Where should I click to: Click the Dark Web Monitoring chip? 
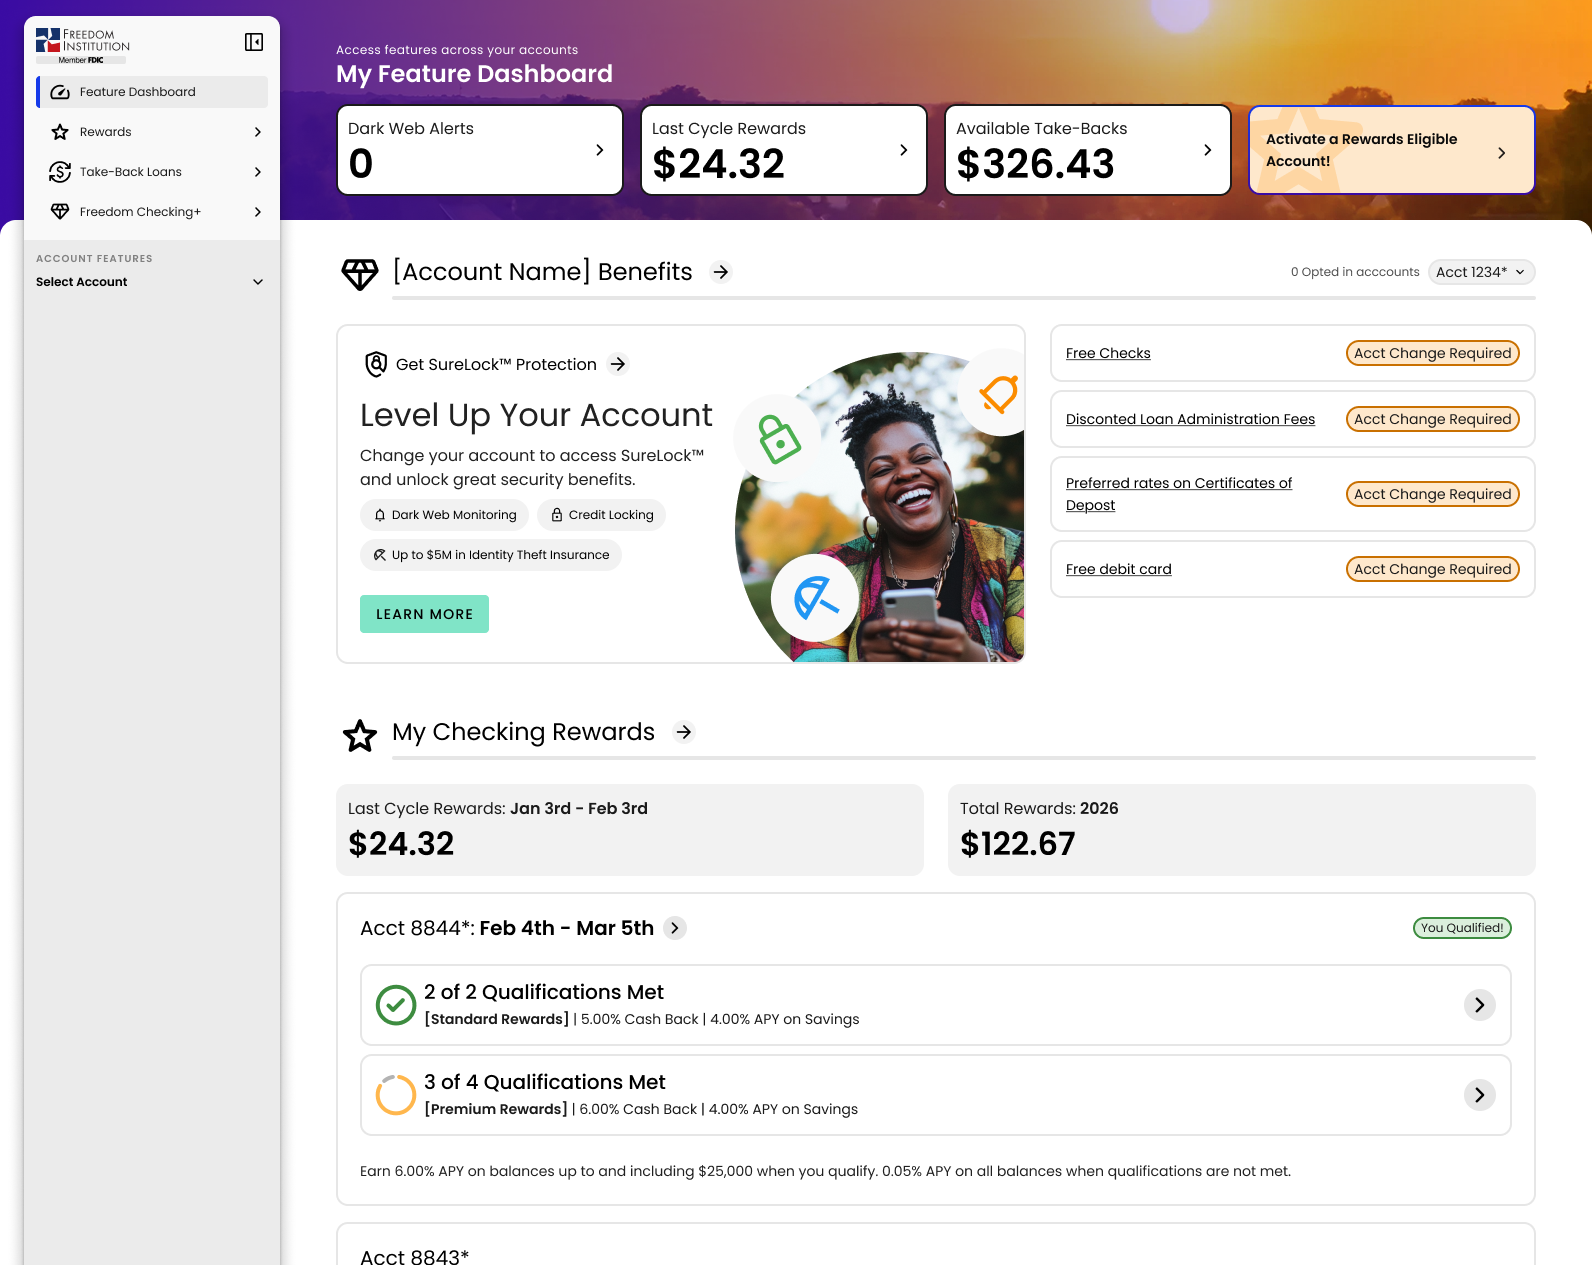pos(444,515)
